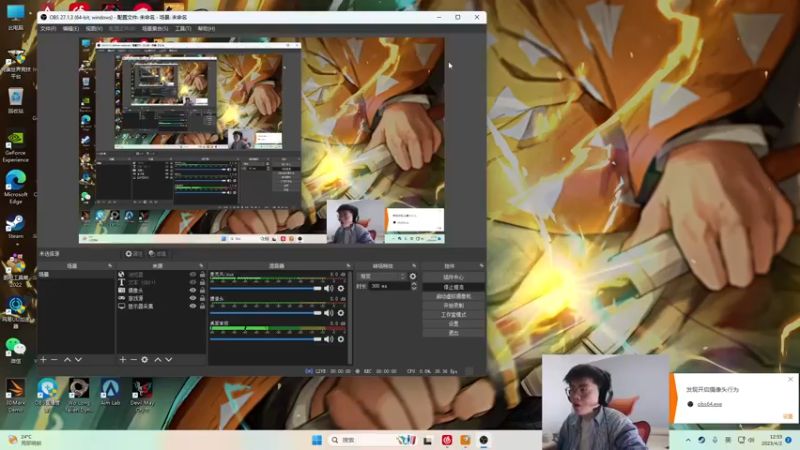Click the 退出 button in the controls panel
Screen dimensions: 800x450
pos(454,333)
